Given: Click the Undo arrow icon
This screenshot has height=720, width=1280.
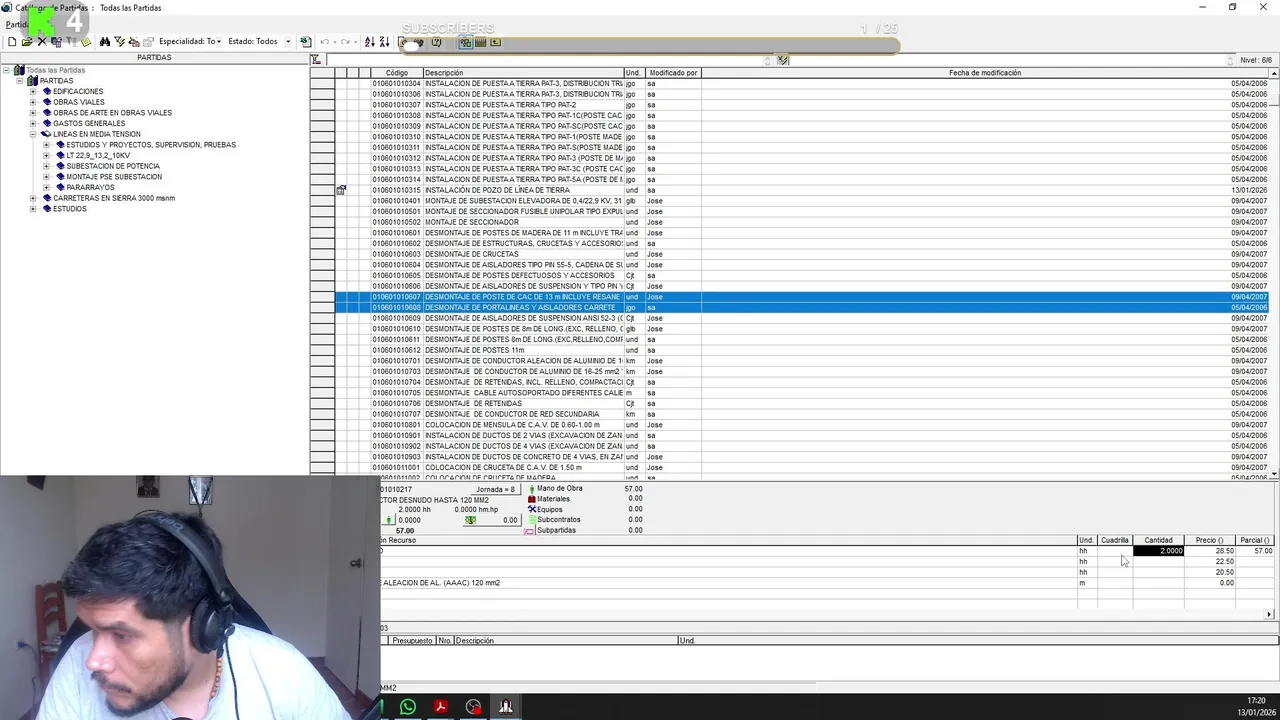Looking at the screenshot, I should (324, 42).
